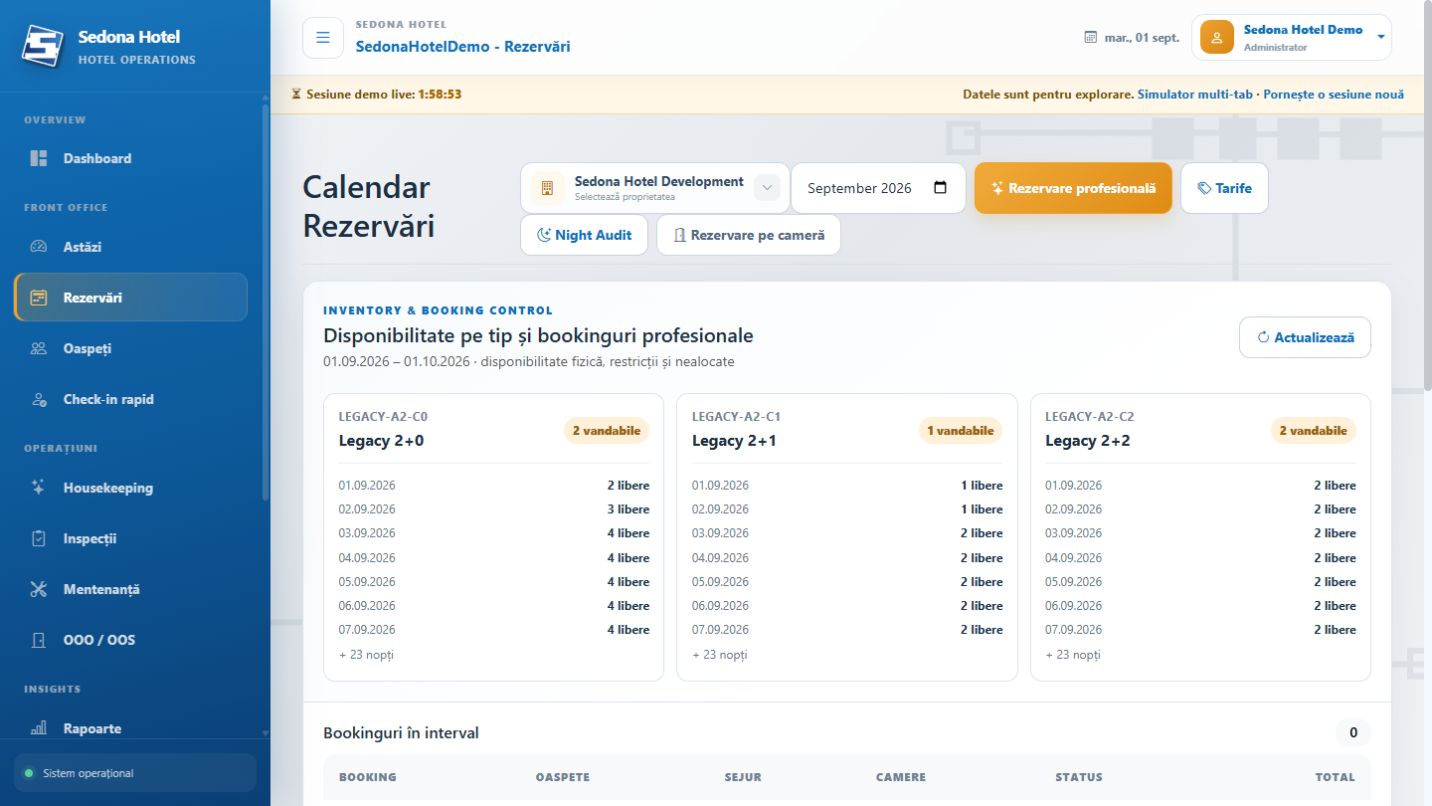Click the Pornește o sesiune nouă link

(1334, 94)
